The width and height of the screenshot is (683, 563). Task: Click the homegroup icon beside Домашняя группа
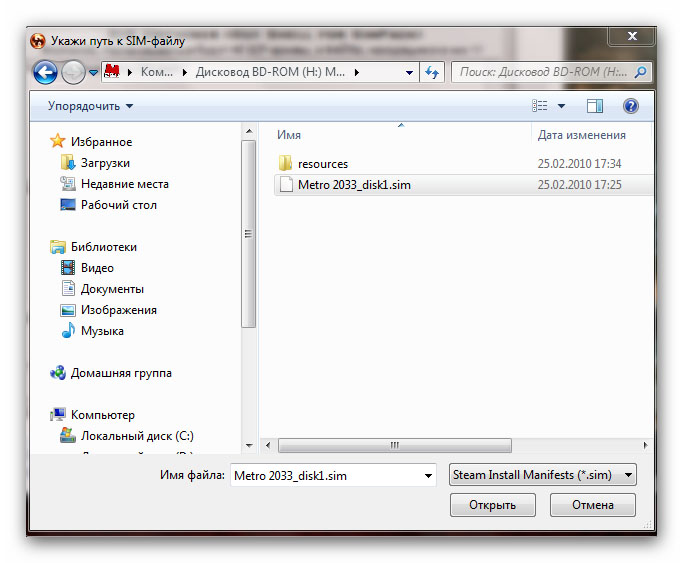[x=58, y=373]
